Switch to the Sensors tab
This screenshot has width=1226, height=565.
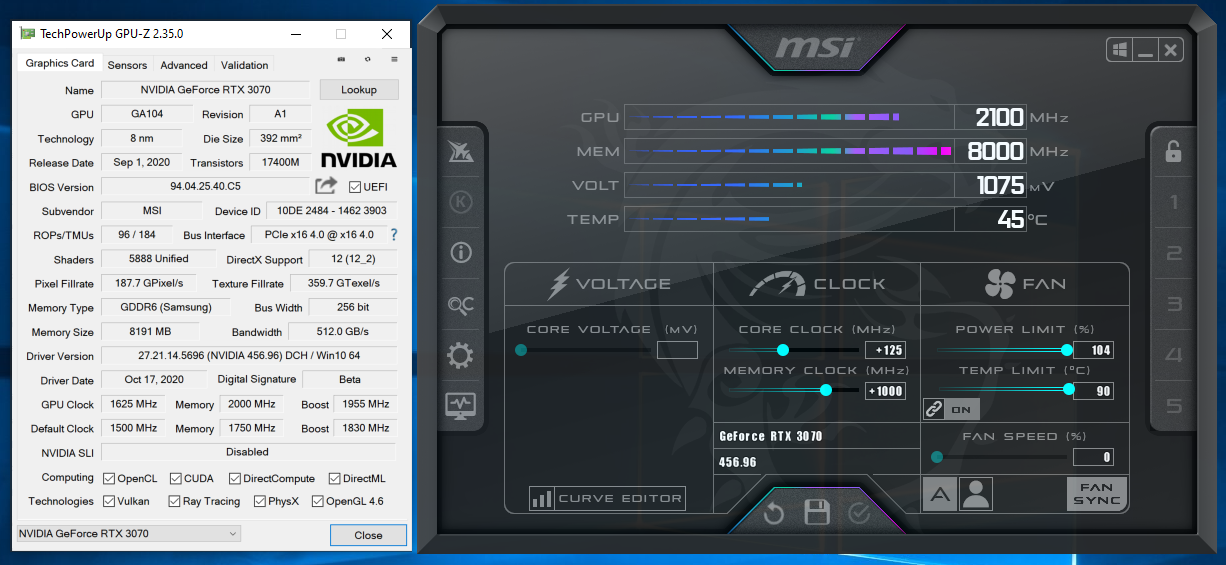tap(127, 65)
